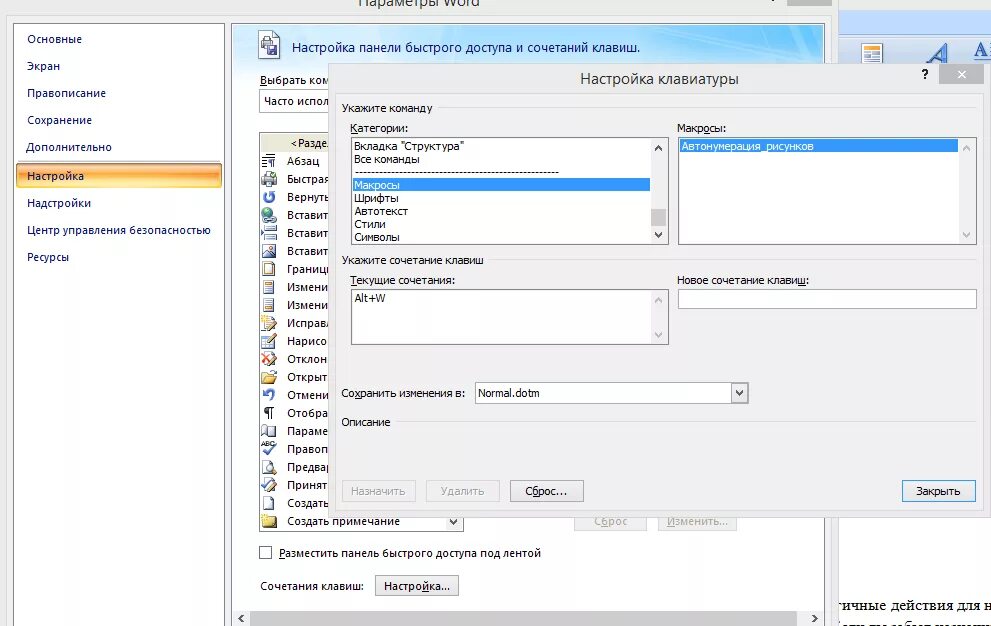Click the Открыть folder icon
Viewport: 991px width, 626px height.
pos(269,377)
